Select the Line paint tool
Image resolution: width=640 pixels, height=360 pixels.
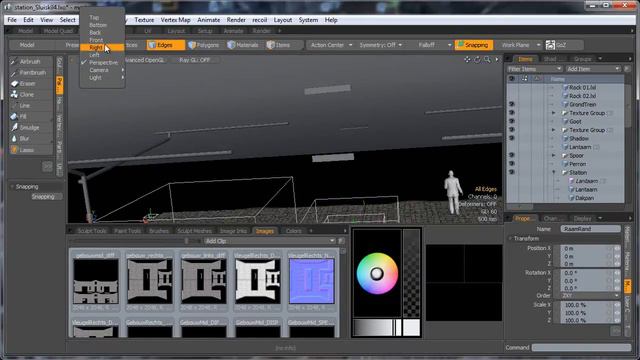[31, 106]
